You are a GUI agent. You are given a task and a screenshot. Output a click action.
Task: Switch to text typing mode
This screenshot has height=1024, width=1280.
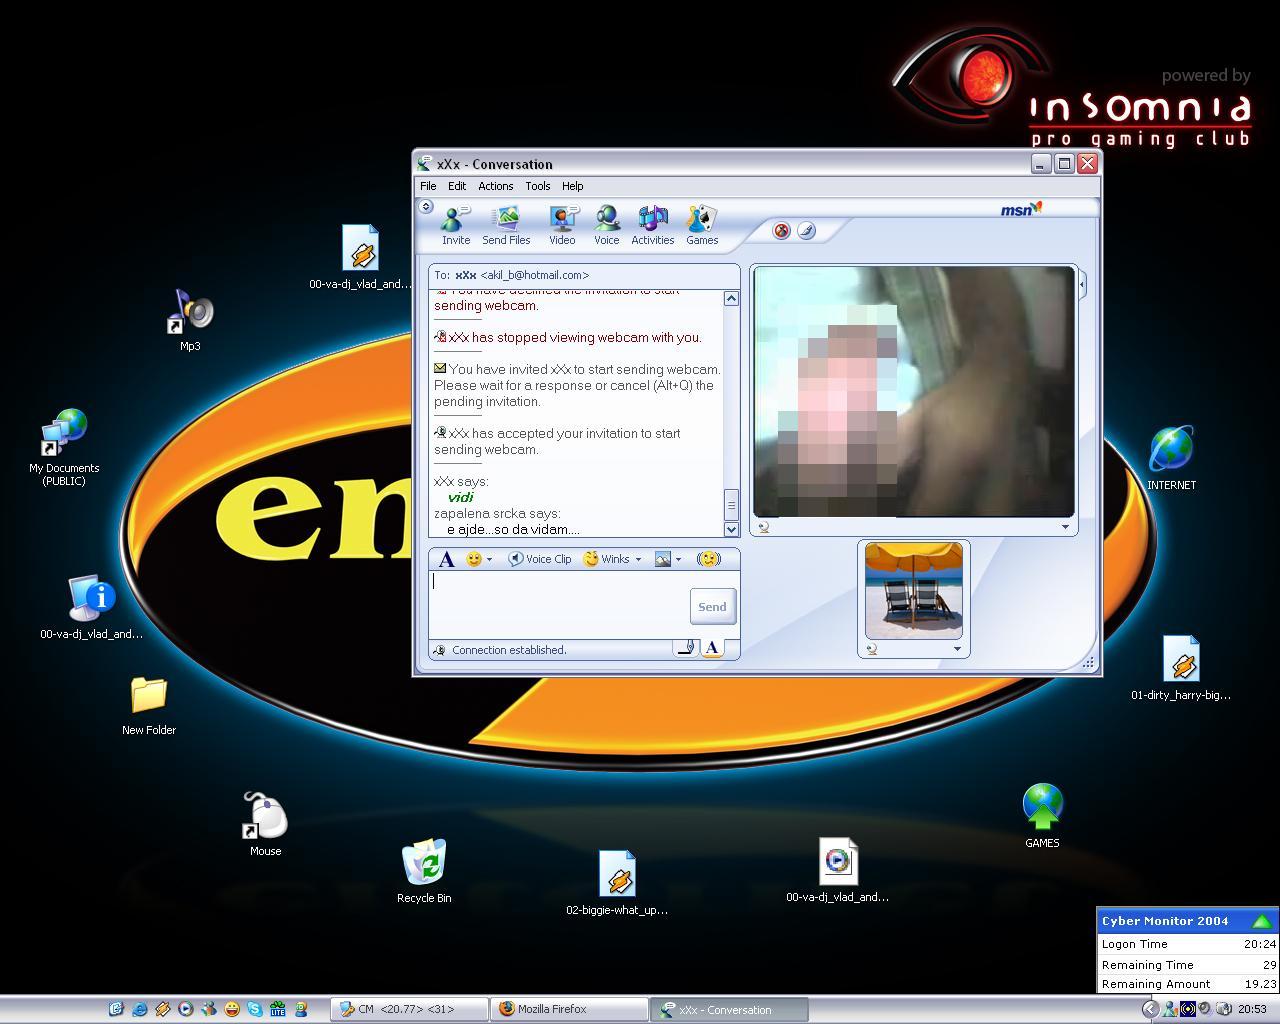[x=712, y=648]
